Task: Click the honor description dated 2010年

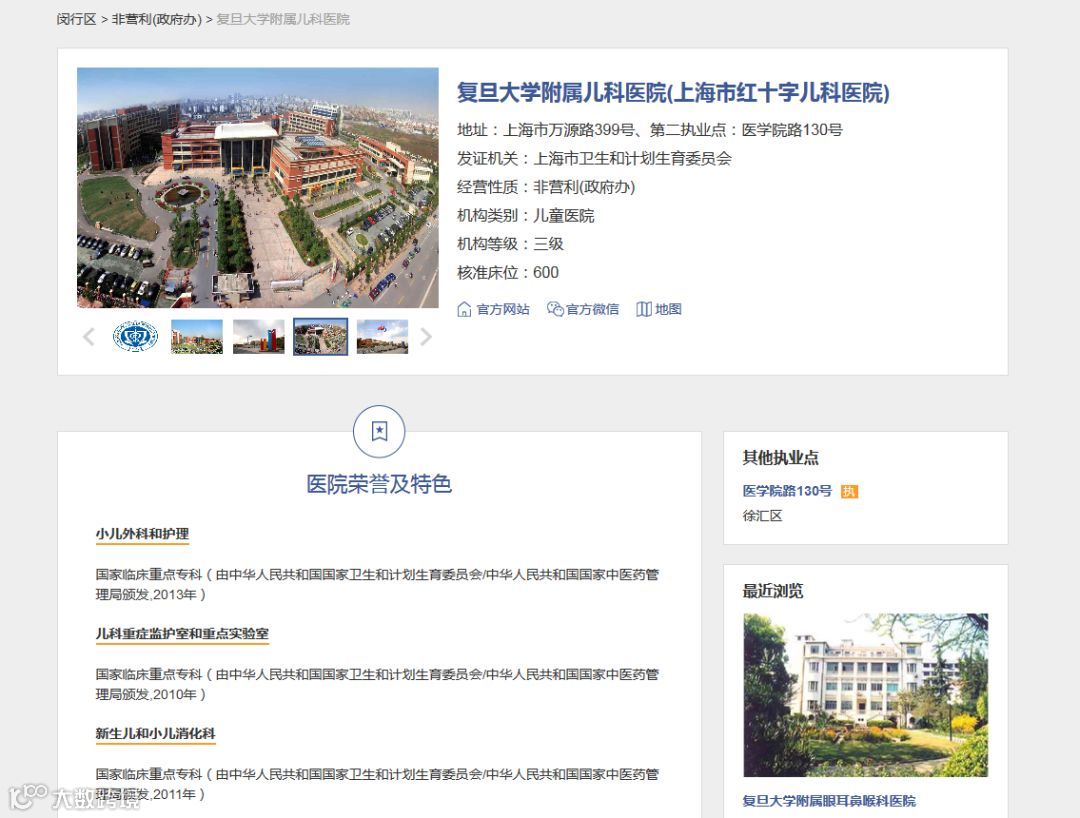Action: 377,684
